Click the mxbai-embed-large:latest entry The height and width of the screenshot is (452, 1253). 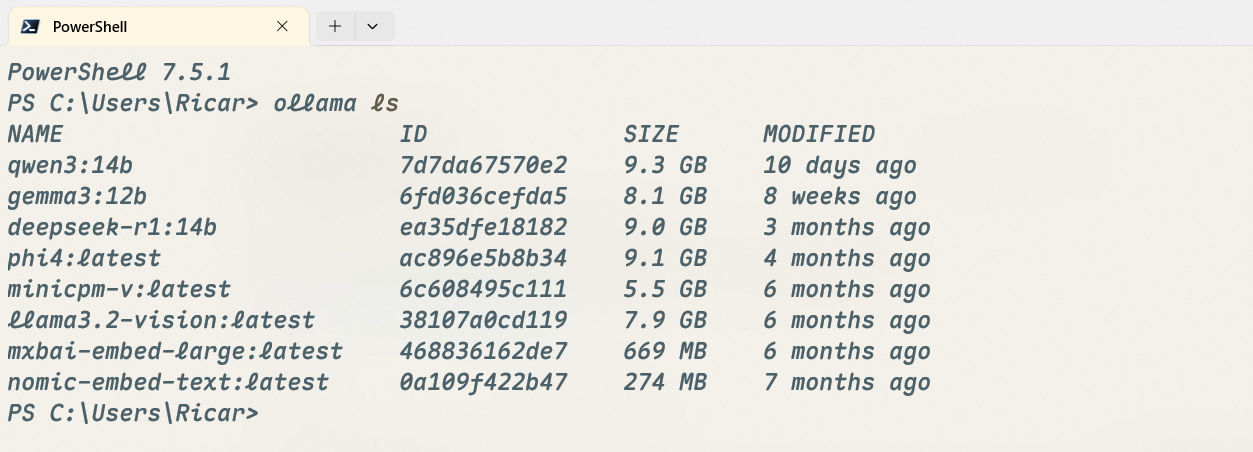175,351
